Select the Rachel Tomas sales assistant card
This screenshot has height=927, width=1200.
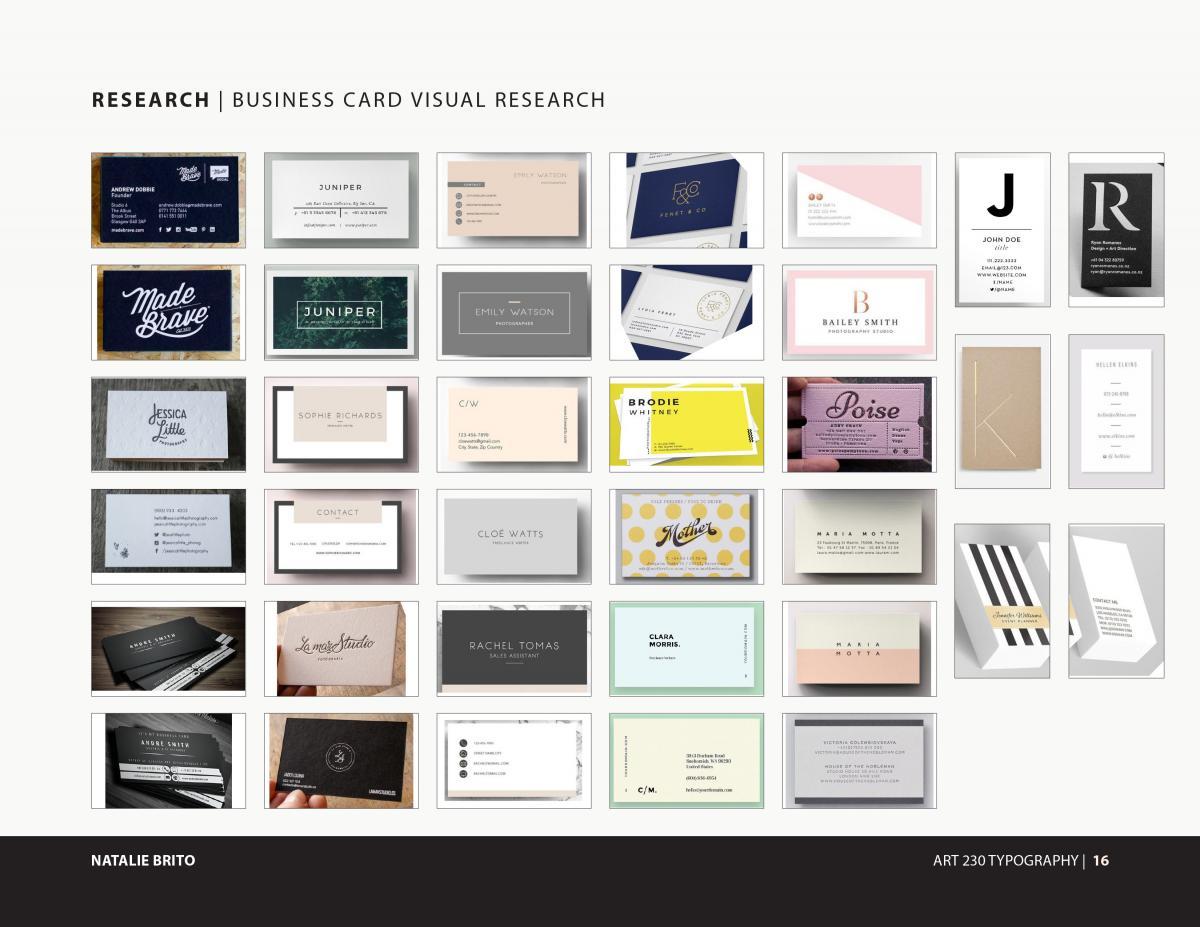(x=512, y=648)
